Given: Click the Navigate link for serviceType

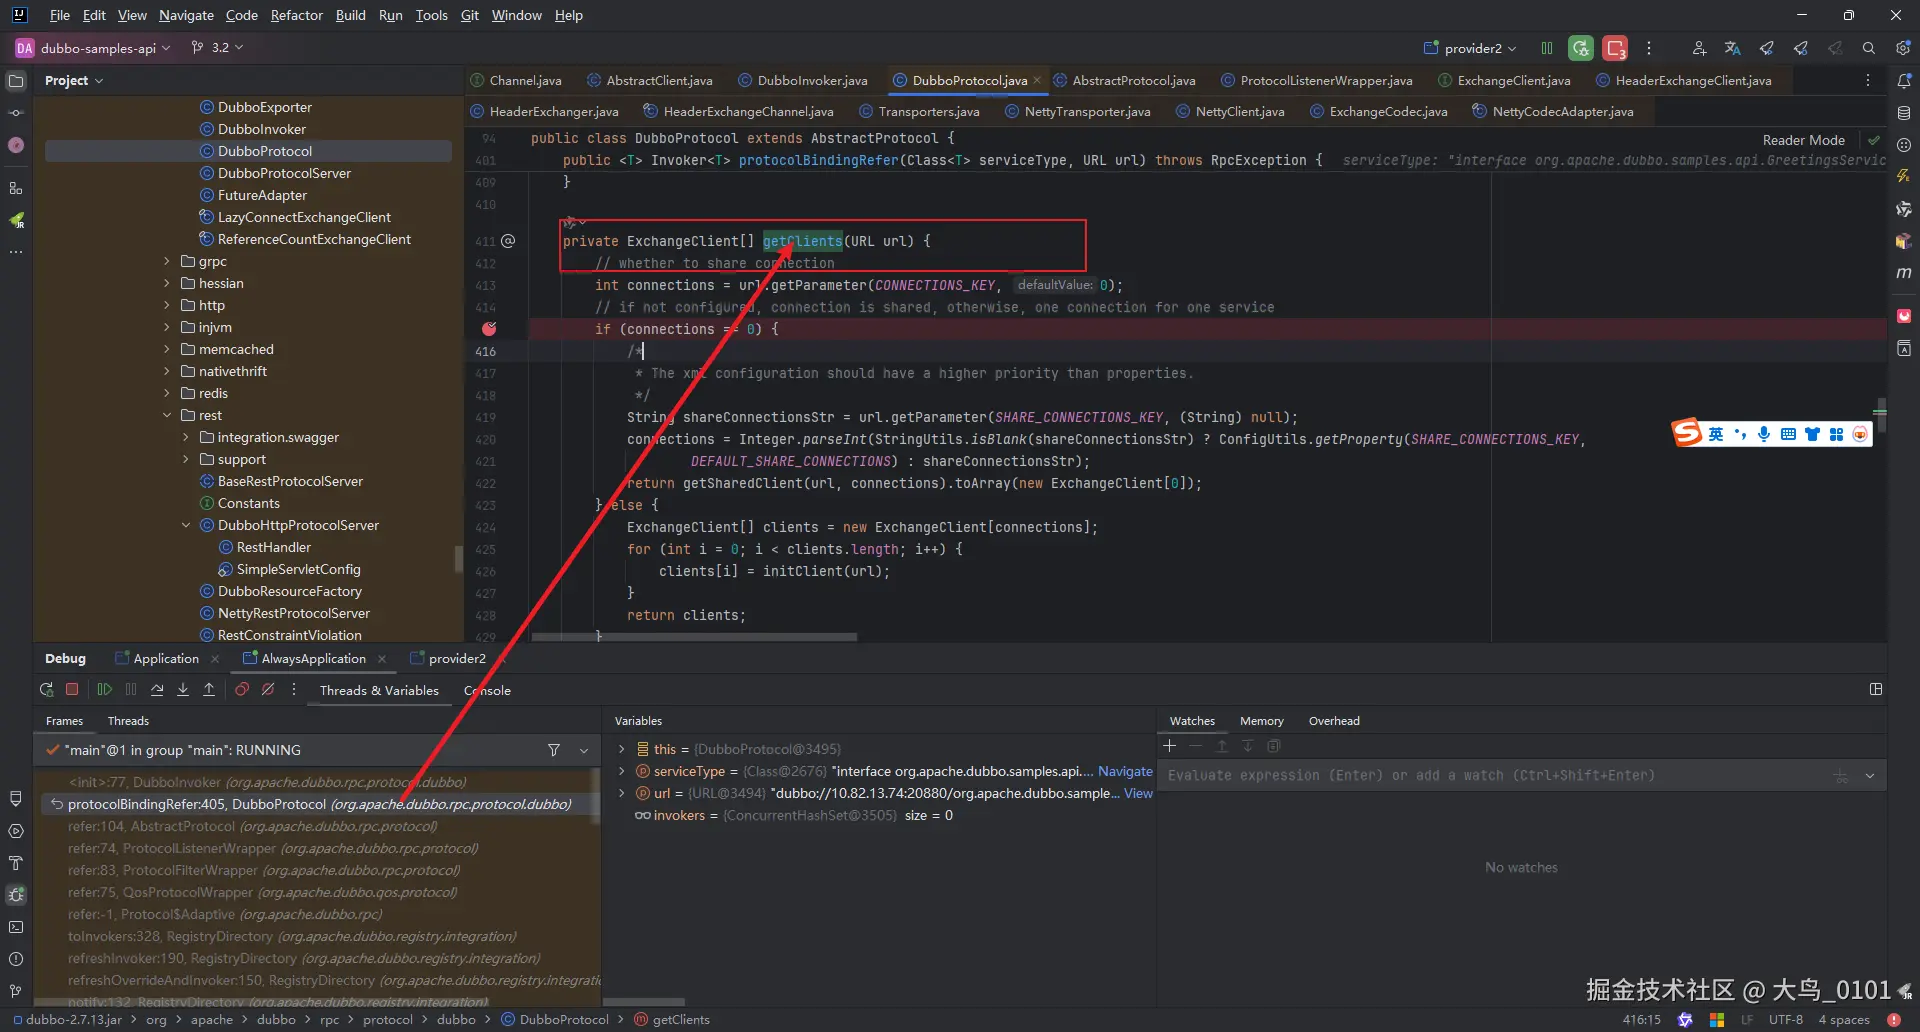Looking at the screenshot, I should [1125, 771].
